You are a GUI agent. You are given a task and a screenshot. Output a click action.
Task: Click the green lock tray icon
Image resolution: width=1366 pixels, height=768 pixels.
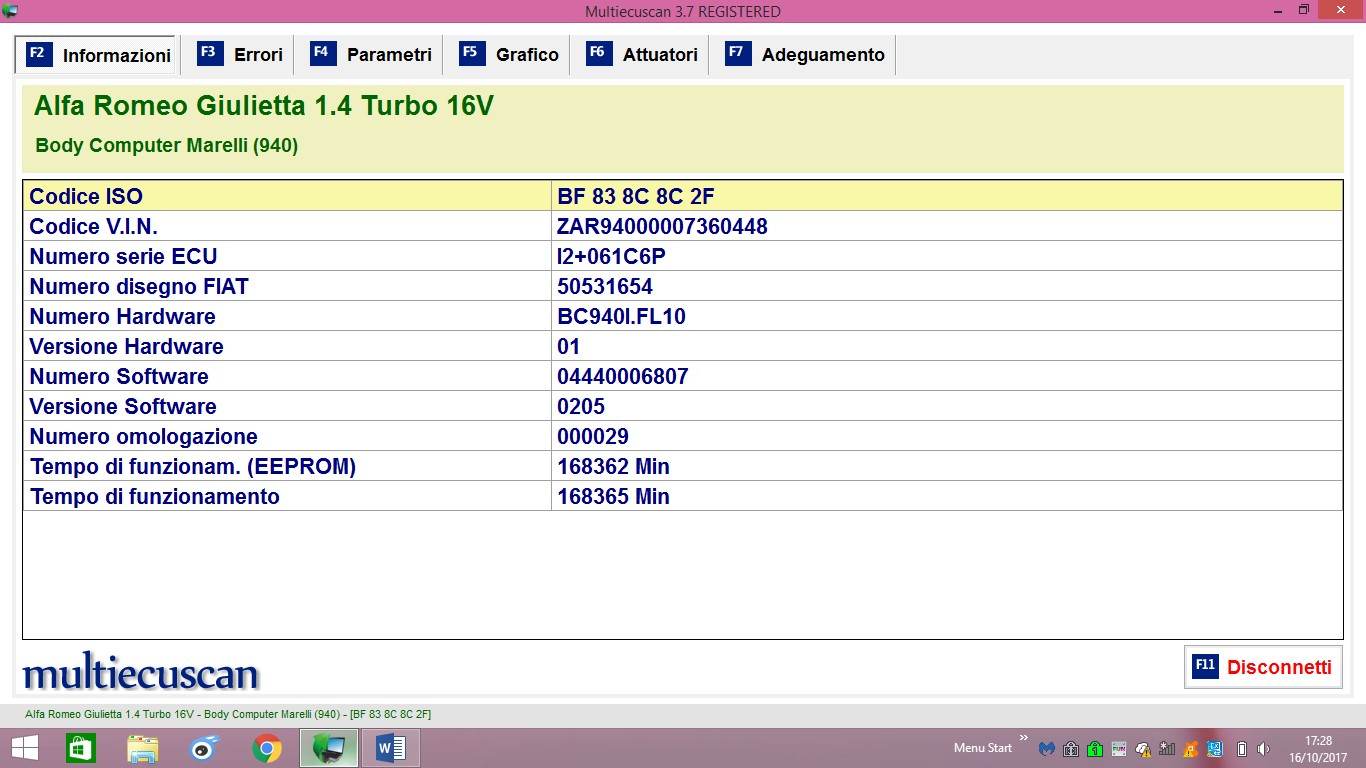1095,748
